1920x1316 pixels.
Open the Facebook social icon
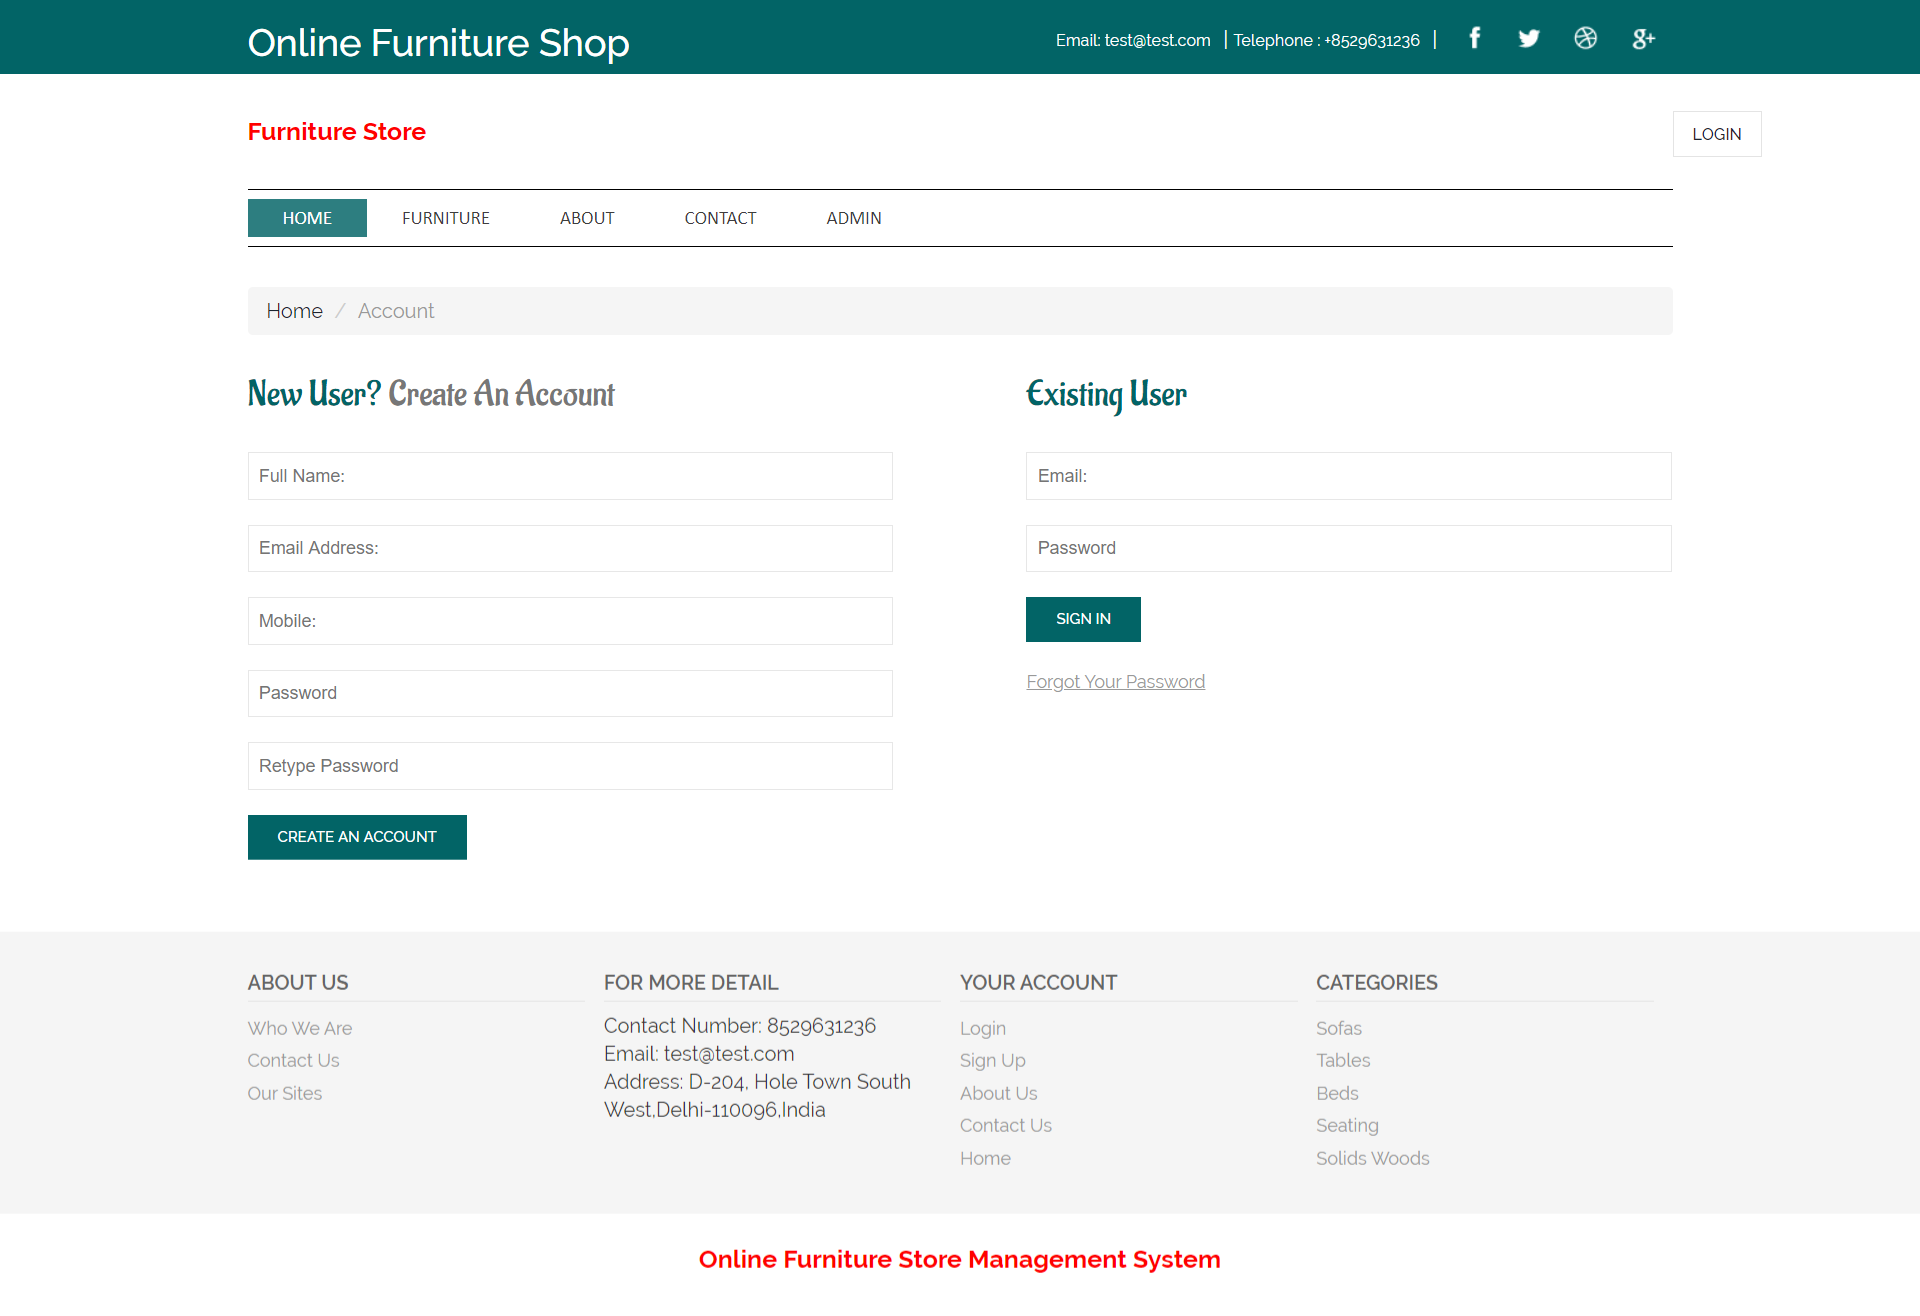1474,39
